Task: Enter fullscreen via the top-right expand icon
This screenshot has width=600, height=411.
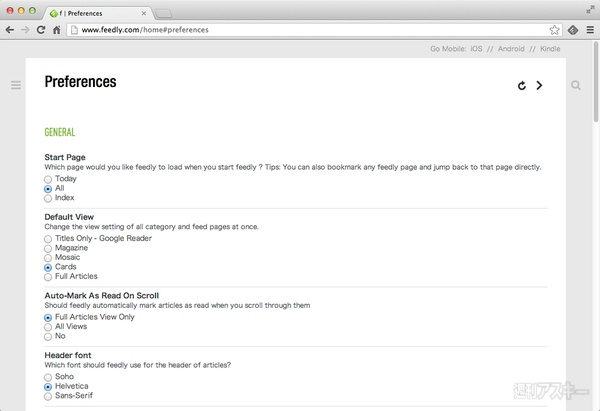Action: pyautogui.click(x=590, y=10)
